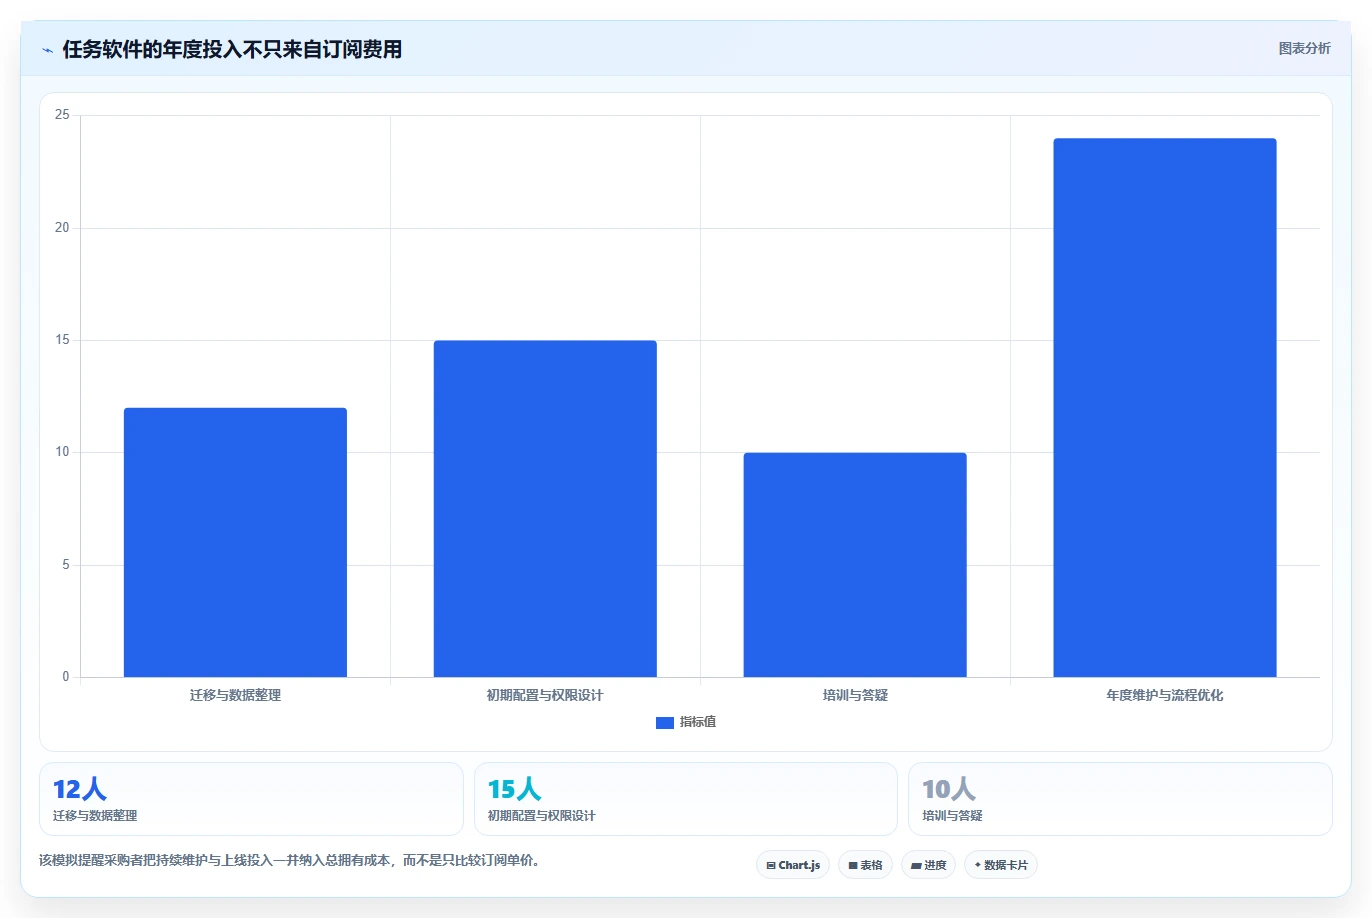Screen dimensions: 1372x918
Task: Click the 图表分析 label in header
Action: [1304, 48]
